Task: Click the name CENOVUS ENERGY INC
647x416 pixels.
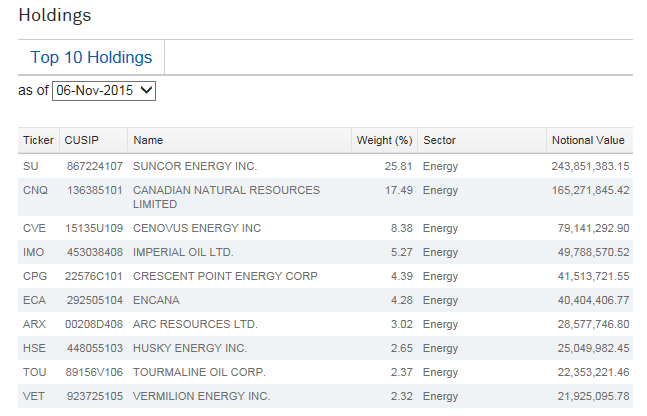Action: [x=197, y=228]
